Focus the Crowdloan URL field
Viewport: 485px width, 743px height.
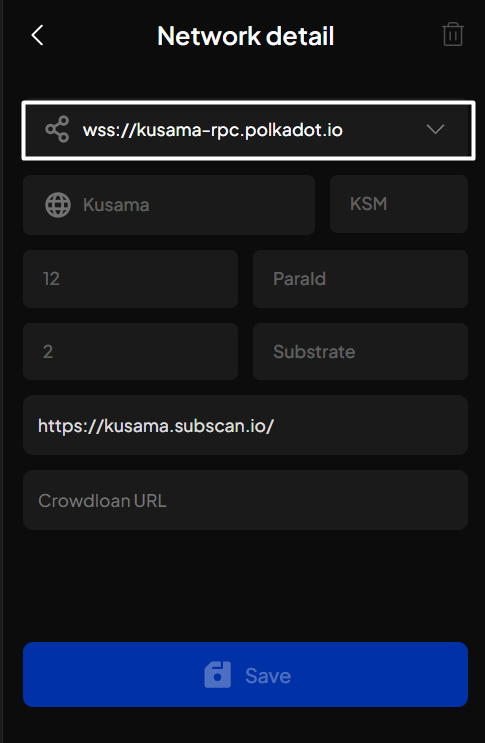coord(245,500)
